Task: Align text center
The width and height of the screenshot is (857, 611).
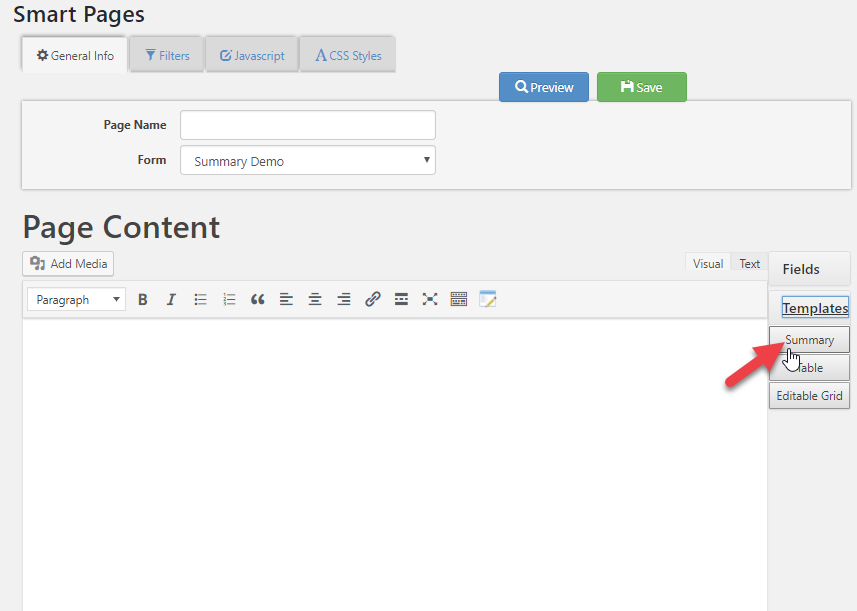Action: [315, 299]
